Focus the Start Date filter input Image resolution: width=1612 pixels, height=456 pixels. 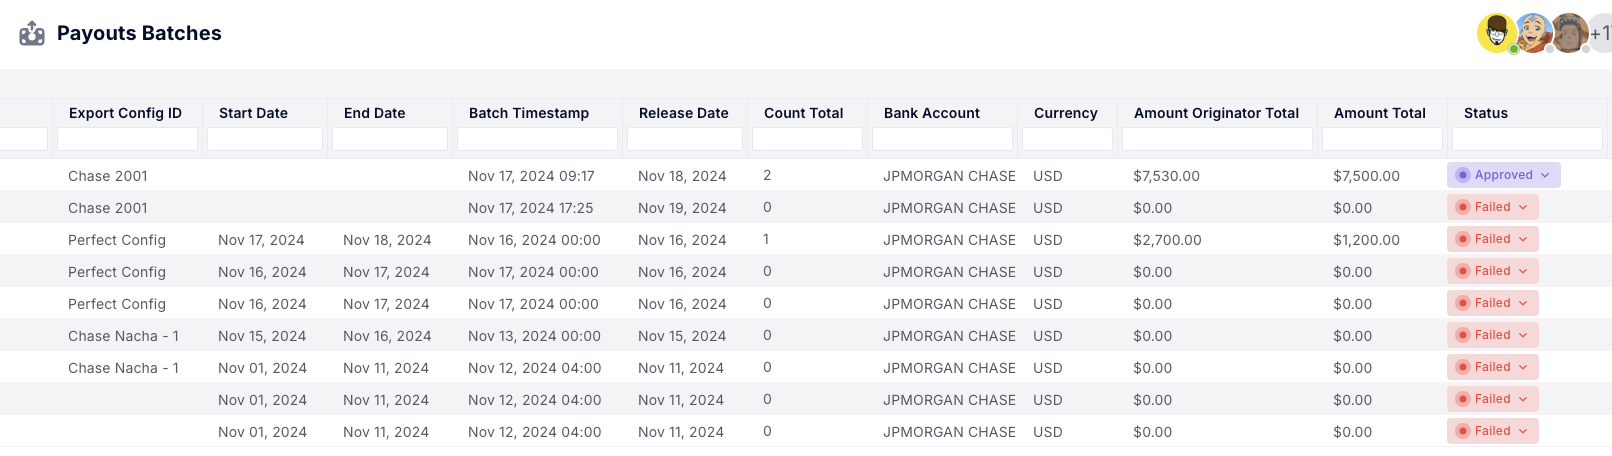point(265,139)
